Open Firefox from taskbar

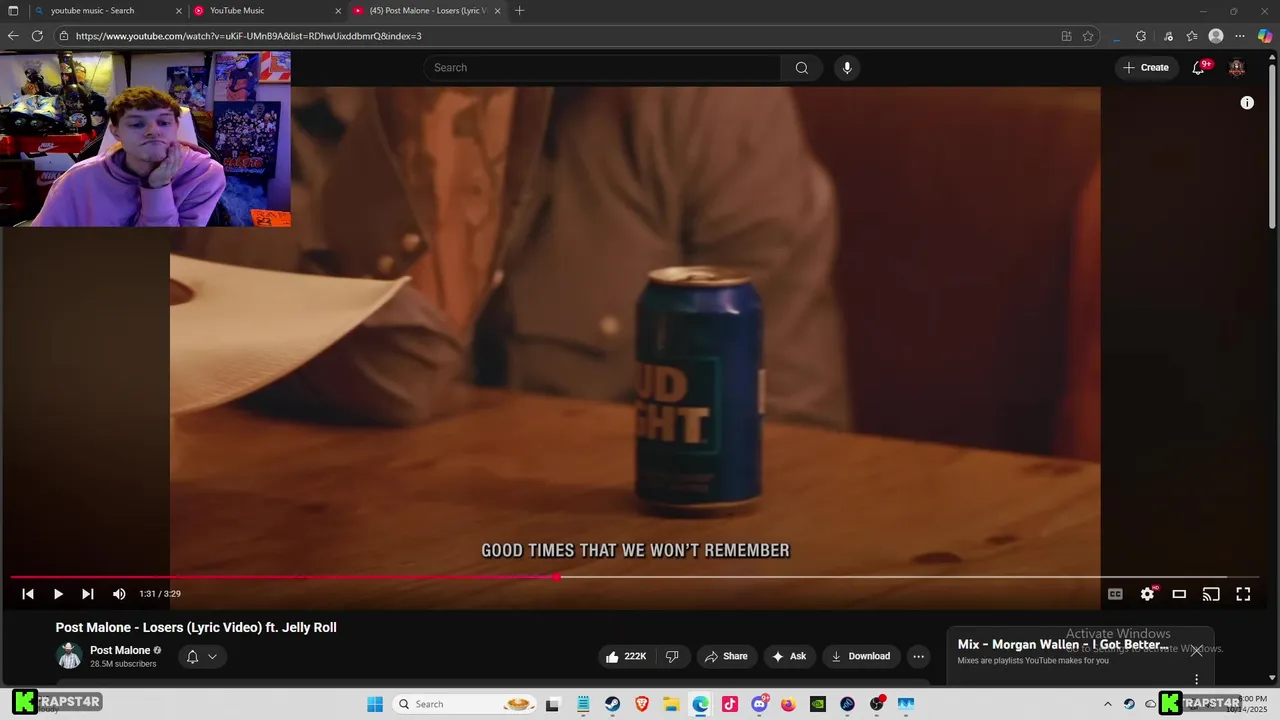[x=788, y=704]
